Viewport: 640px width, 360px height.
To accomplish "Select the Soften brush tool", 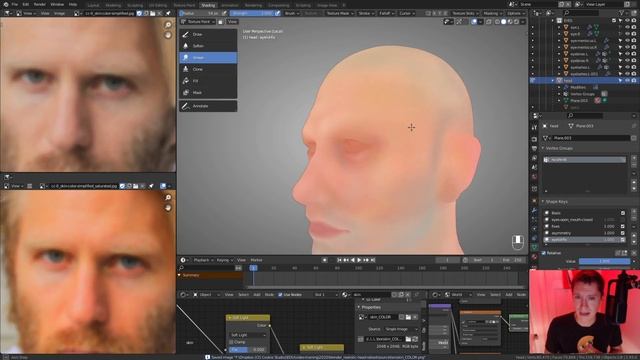I will coord(208,46).
